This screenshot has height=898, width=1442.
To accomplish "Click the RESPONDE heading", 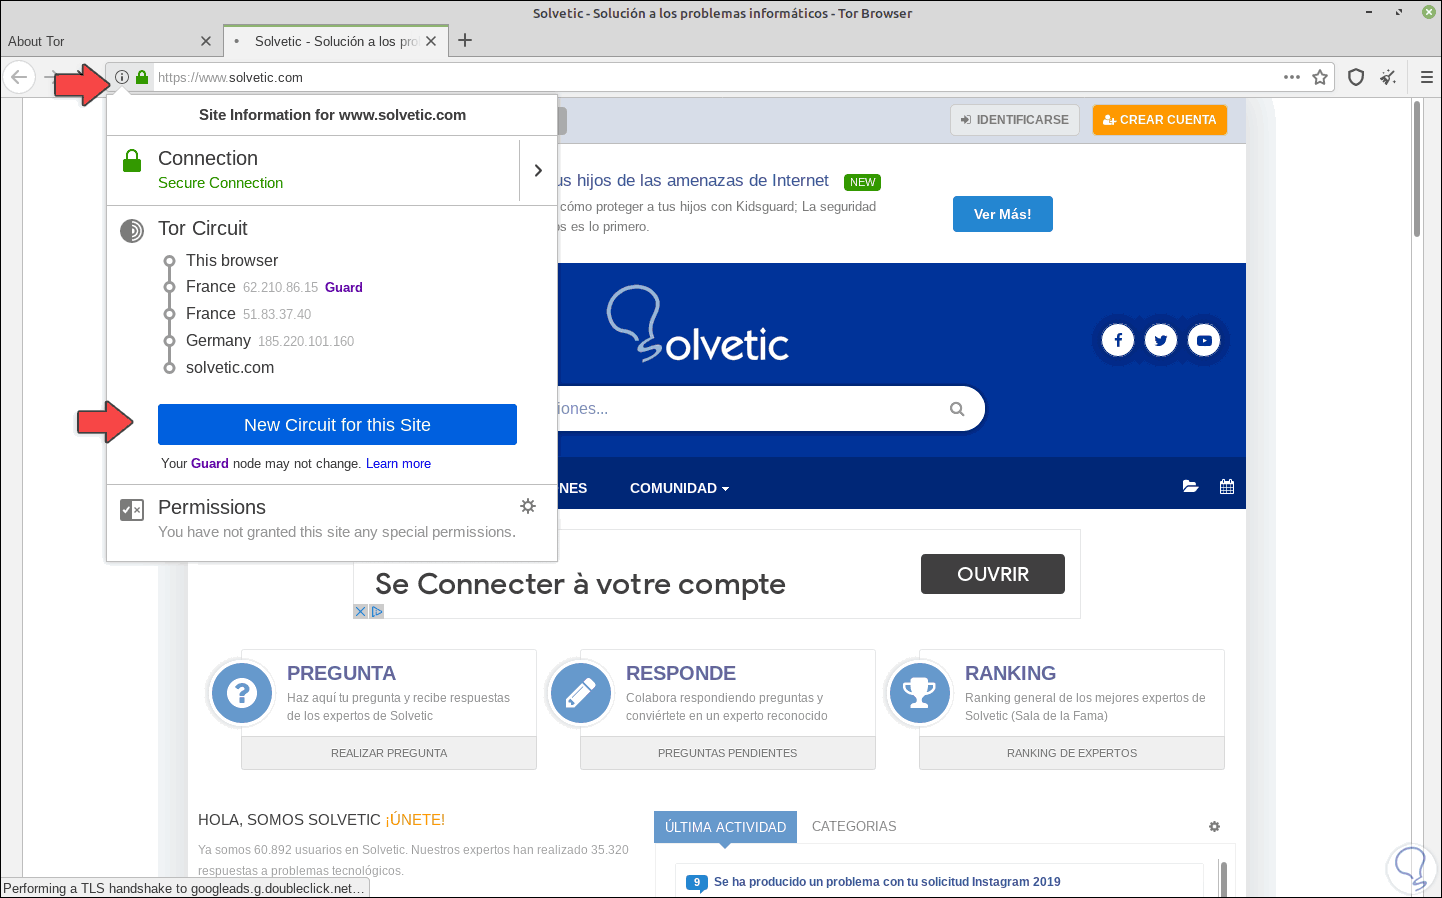I will pyautogui.click(x=681, y=673).
